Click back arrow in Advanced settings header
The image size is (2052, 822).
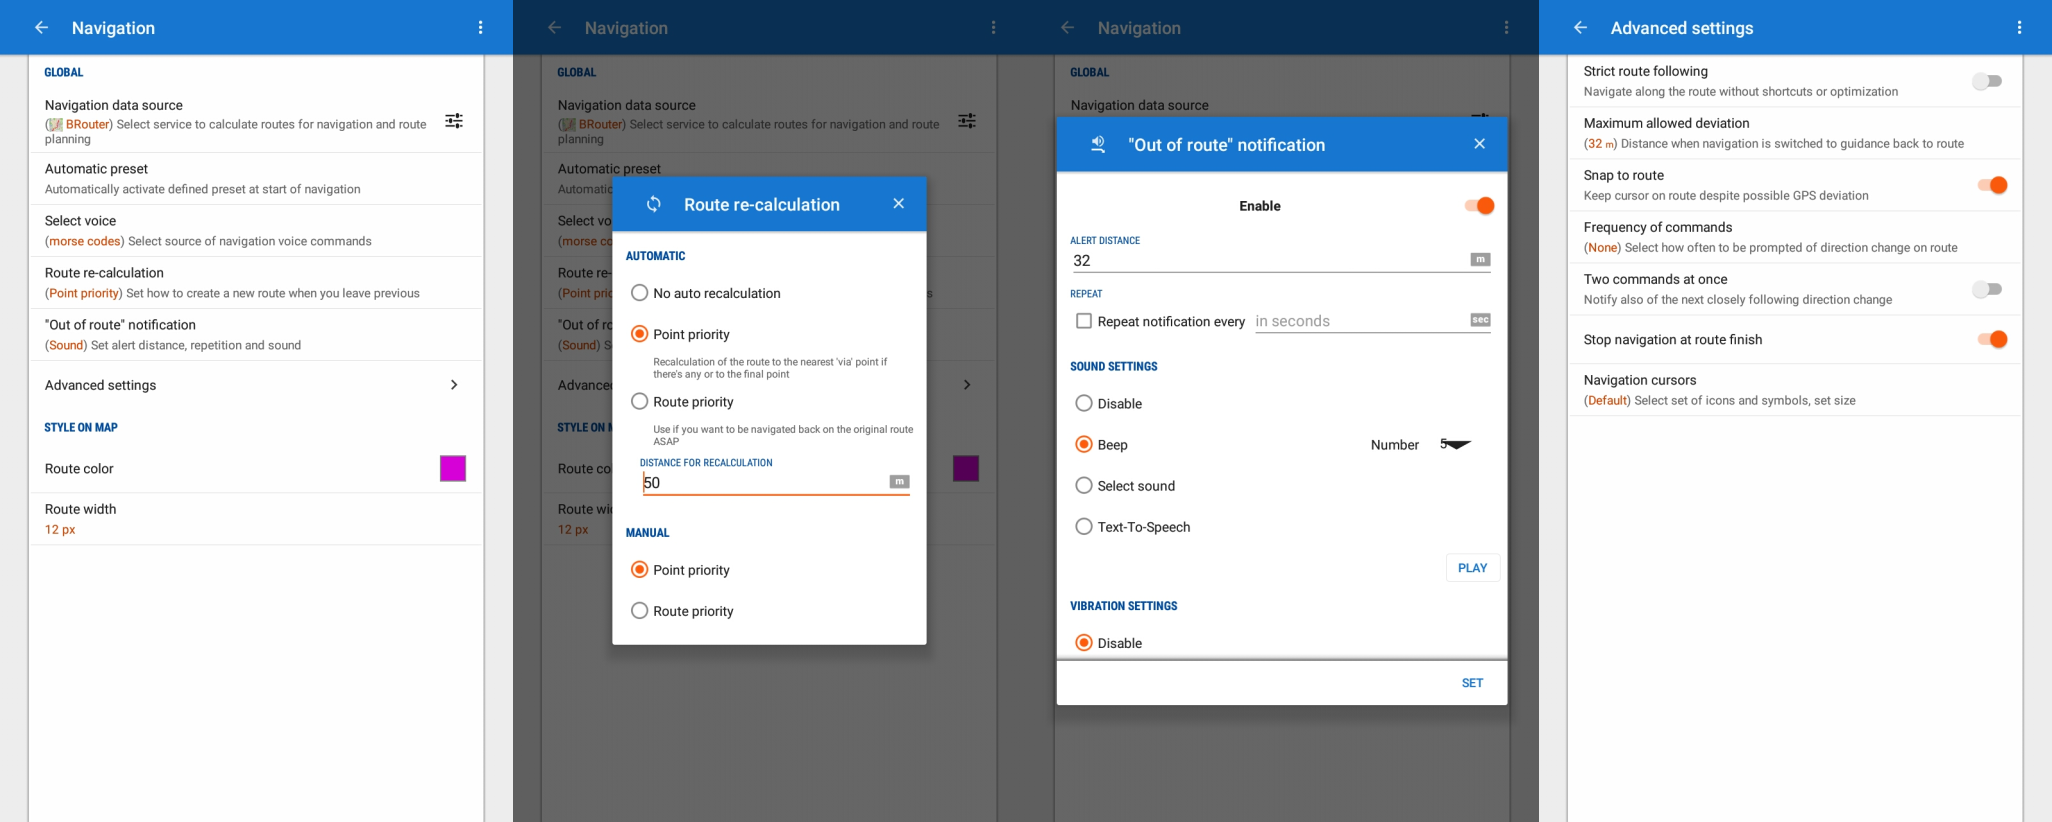[x=1580, y=28]
